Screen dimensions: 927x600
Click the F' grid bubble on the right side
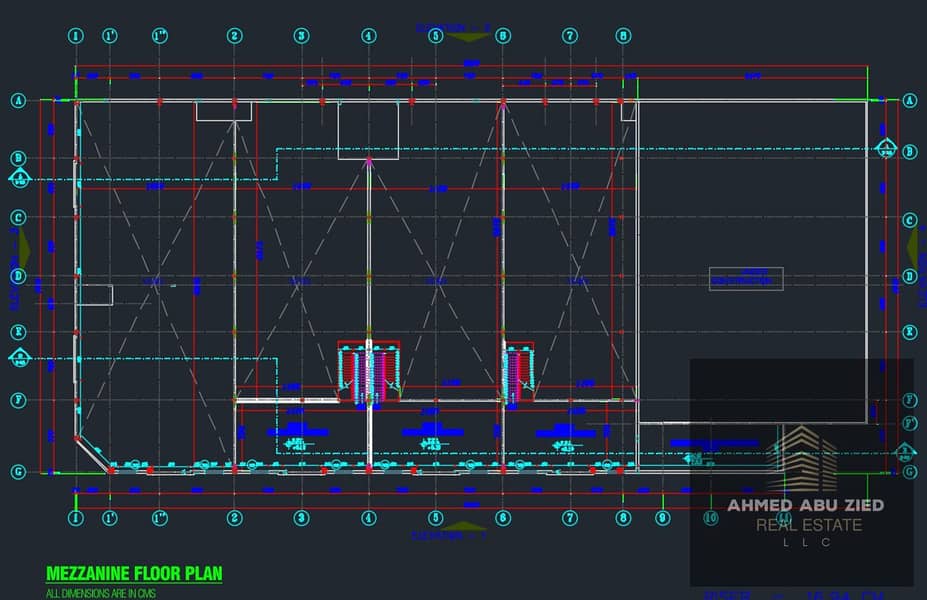coord(910,423)
